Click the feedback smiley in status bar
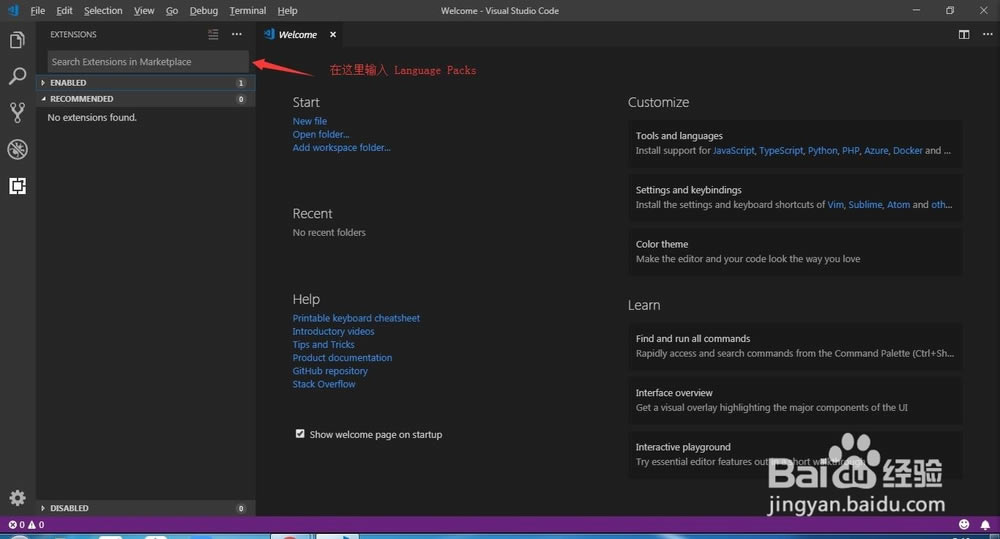The width and height of the screenshot is (1000, 539). [964, 524]
